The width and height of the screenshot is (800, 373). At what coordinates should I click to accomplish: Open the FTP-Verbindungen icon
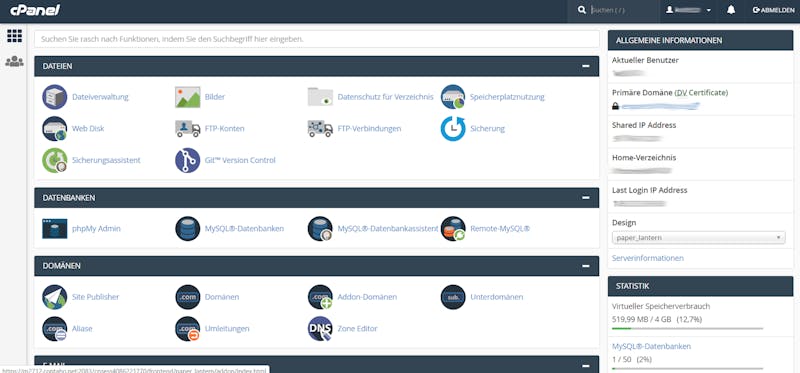(x=320, y=129)
